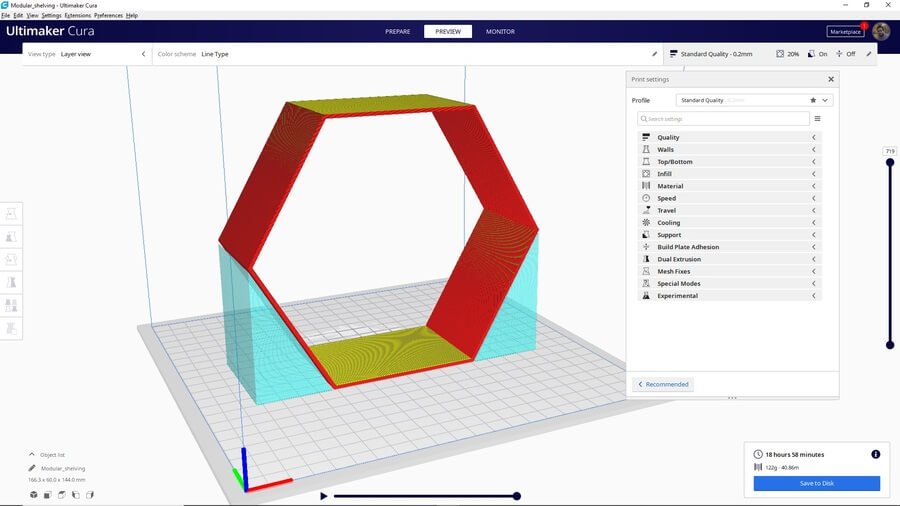This screenshot has height=506, width=900.
Task: Open the Edit menu
Action: pos(18,15)
